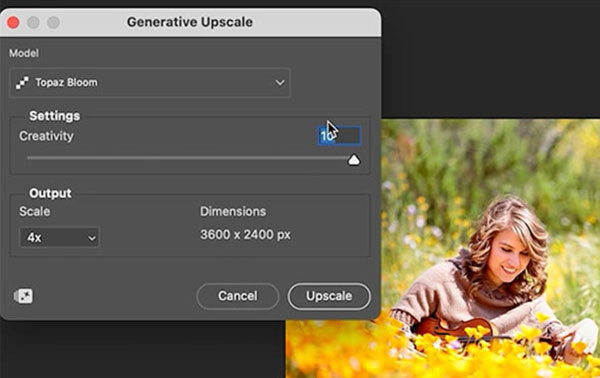Click the generative credits icon at bottom left

click(23, 296)
